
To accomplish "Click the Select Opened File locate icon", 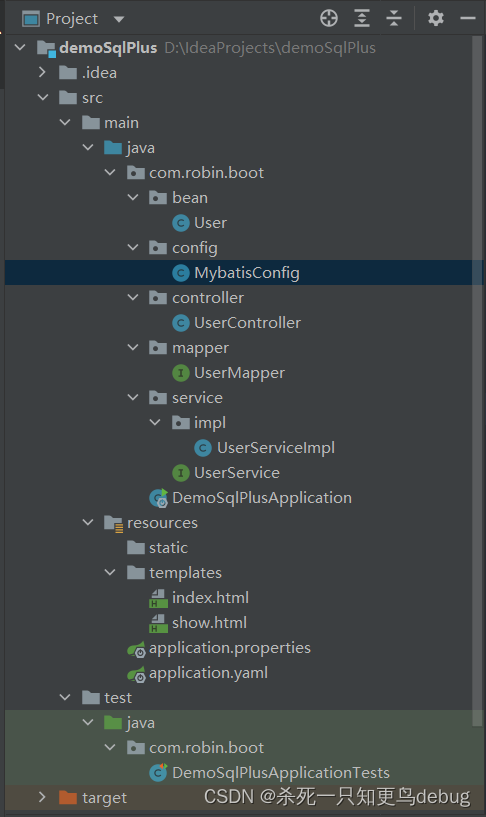I will (x=329, y=18).
